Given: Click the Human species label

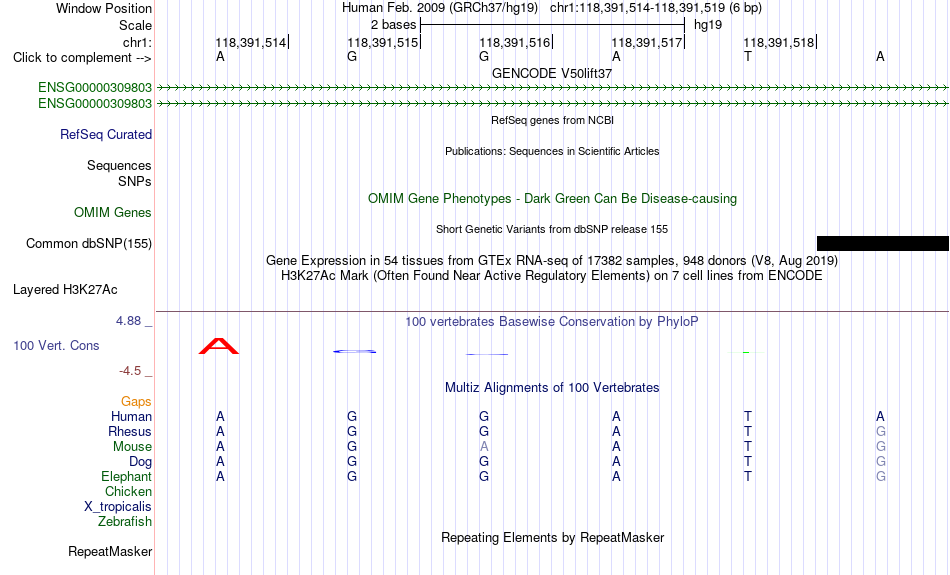Looking at the screenshot, I should pos(131,417).
